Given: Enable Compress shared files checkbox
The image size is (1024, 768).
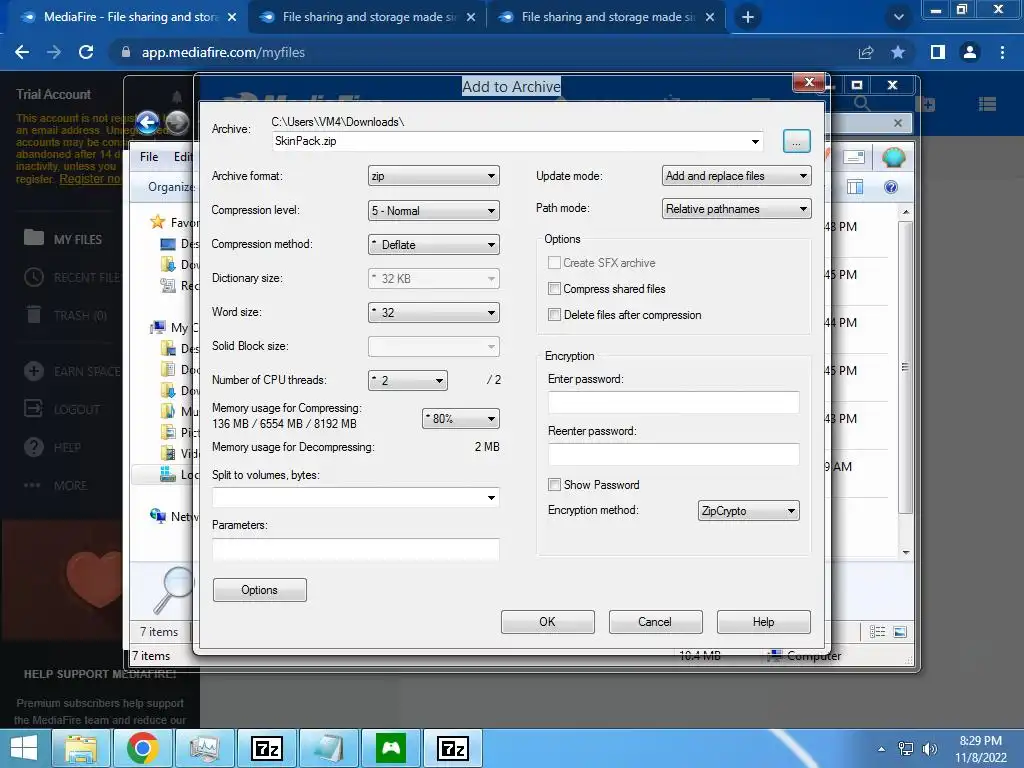Looking at the screenshot, I should point(554,289).
